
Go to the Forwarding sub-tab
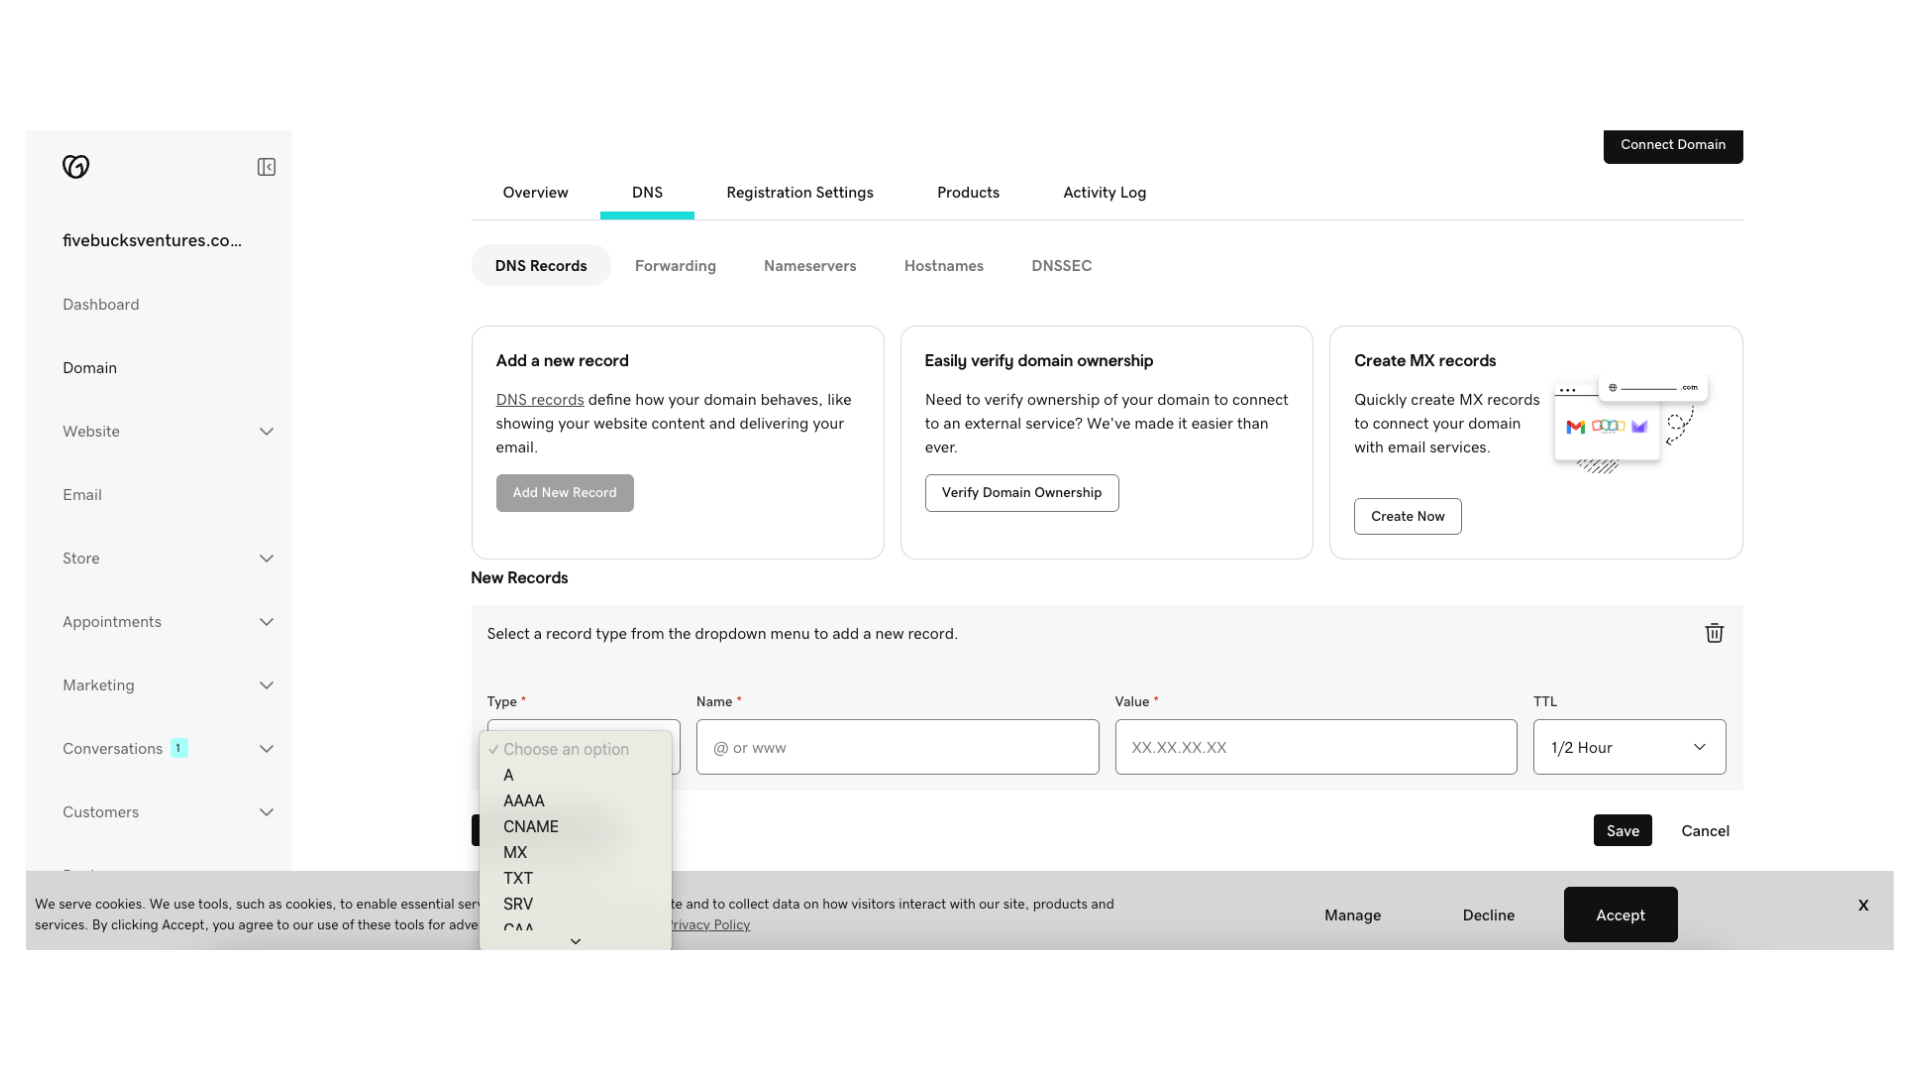pos(675,266)
